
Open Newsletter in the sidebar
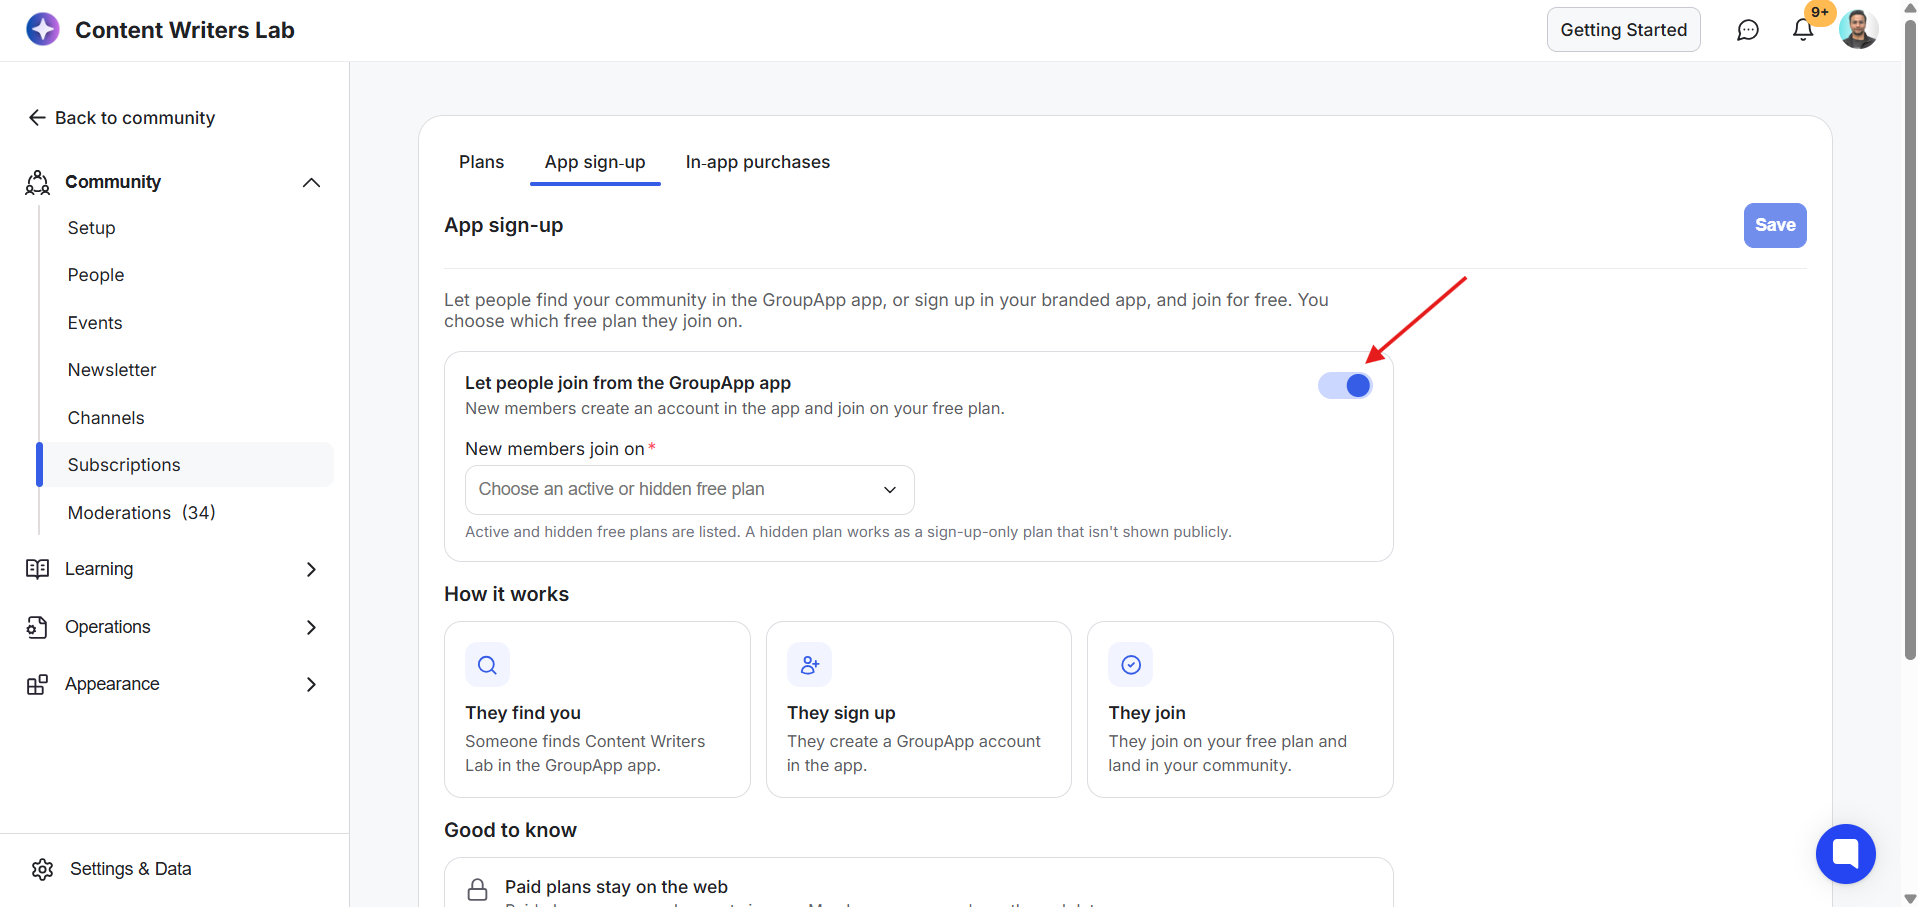(112, 370)
